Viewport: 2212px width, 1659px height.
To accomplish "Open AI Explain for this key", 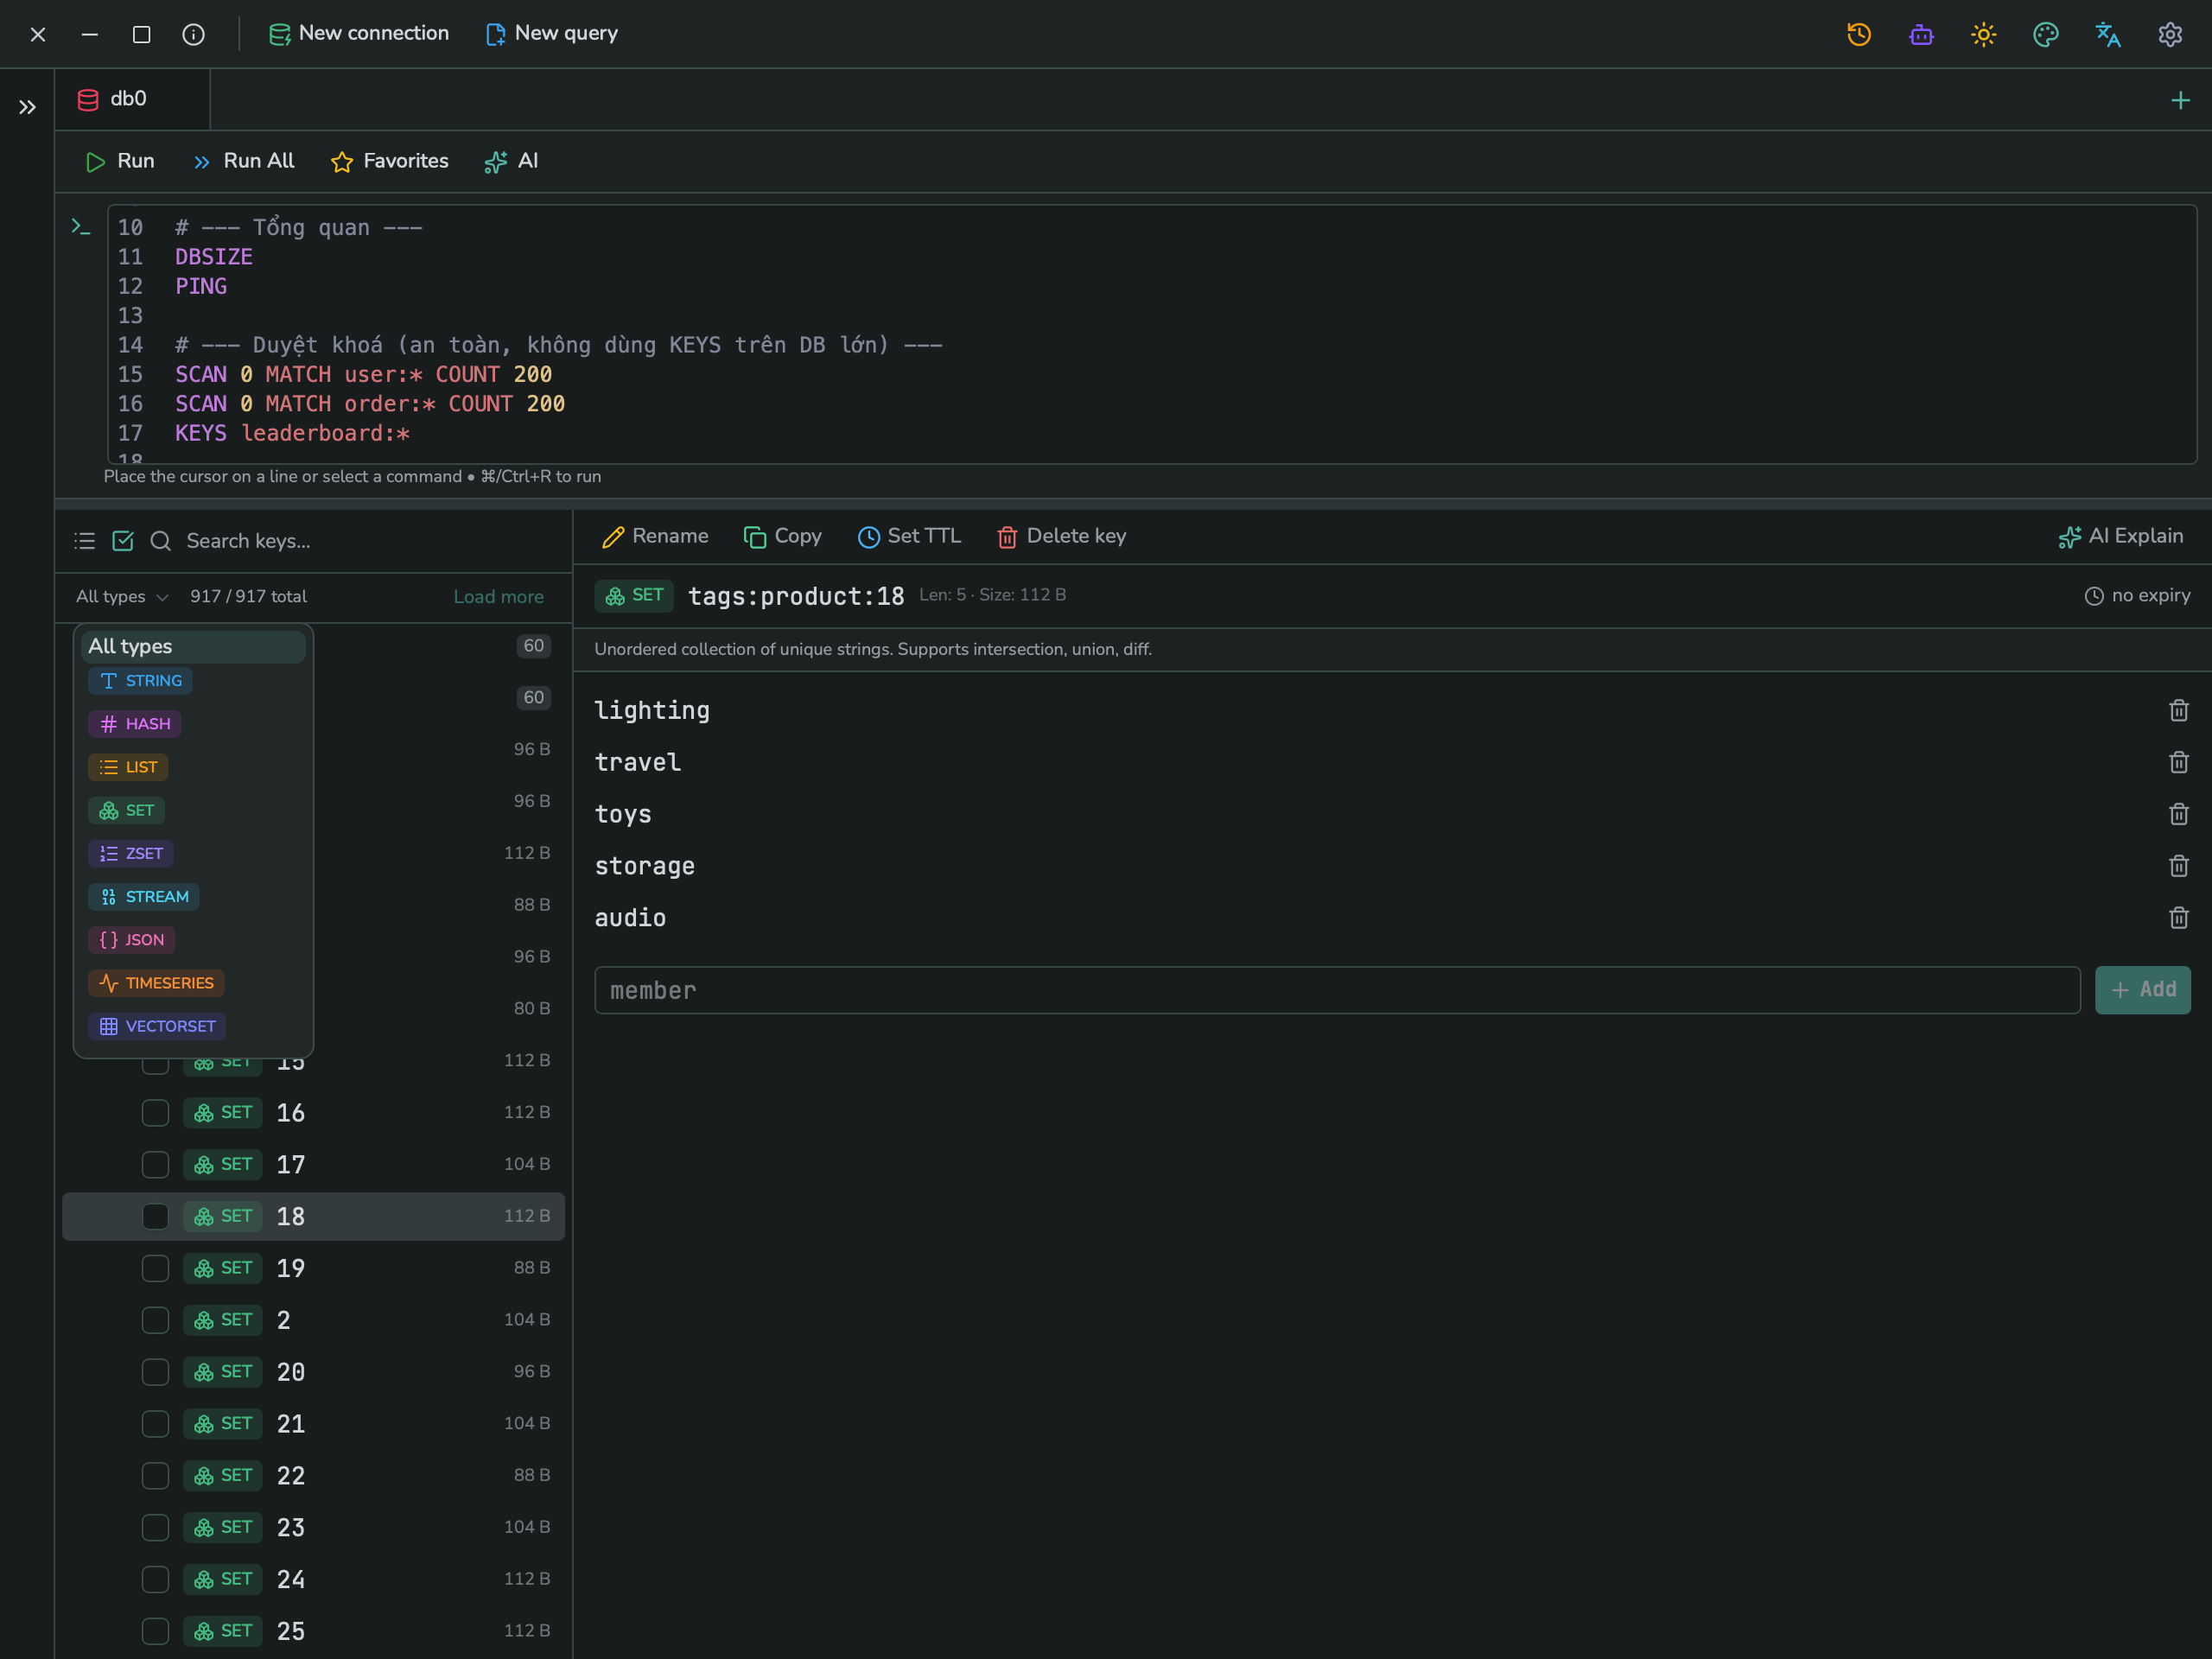I will click(x=2120, y=536).
